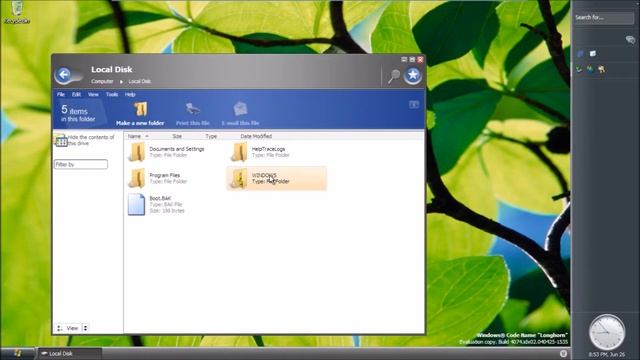This screenshot has width=640, height=360.
Task: Click the yellow tray icon in the sidebar
Action: pyautogui.click(x=601, y=70)
